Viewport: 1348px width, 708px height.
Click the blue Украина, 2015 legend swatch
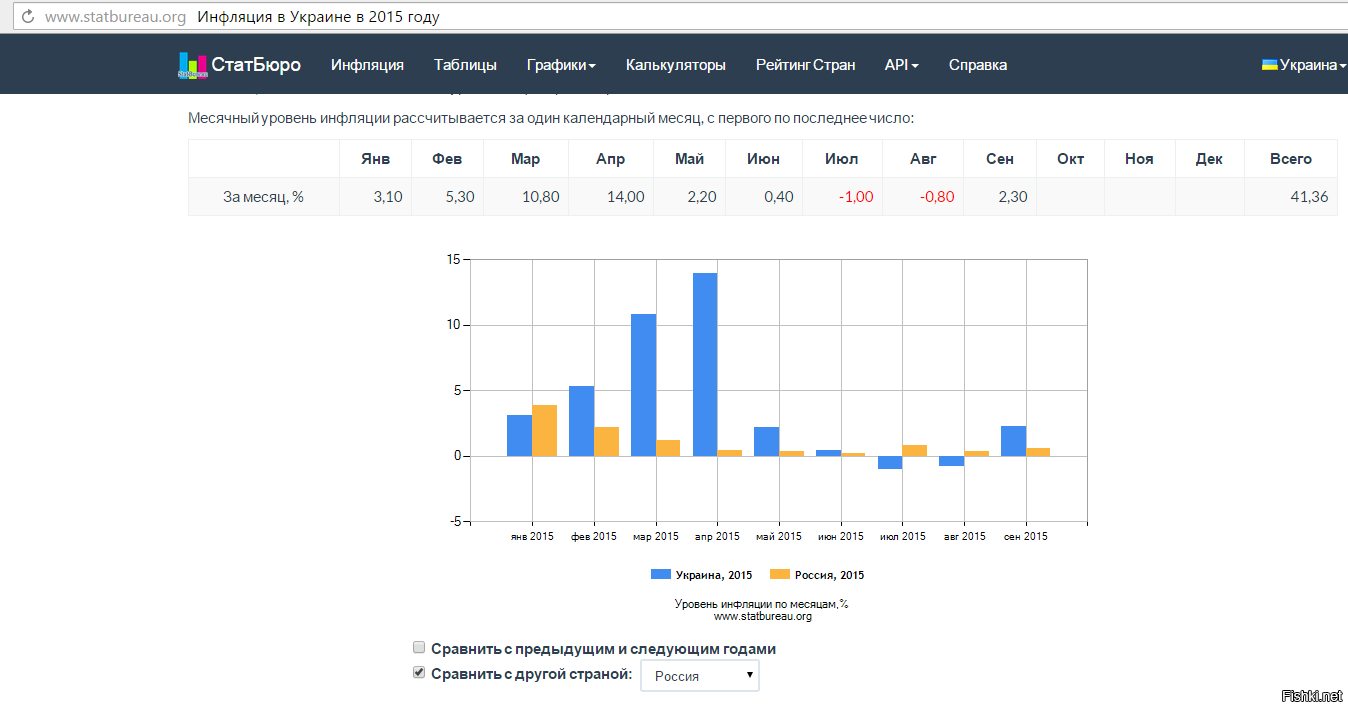click(x=661, y=574)
